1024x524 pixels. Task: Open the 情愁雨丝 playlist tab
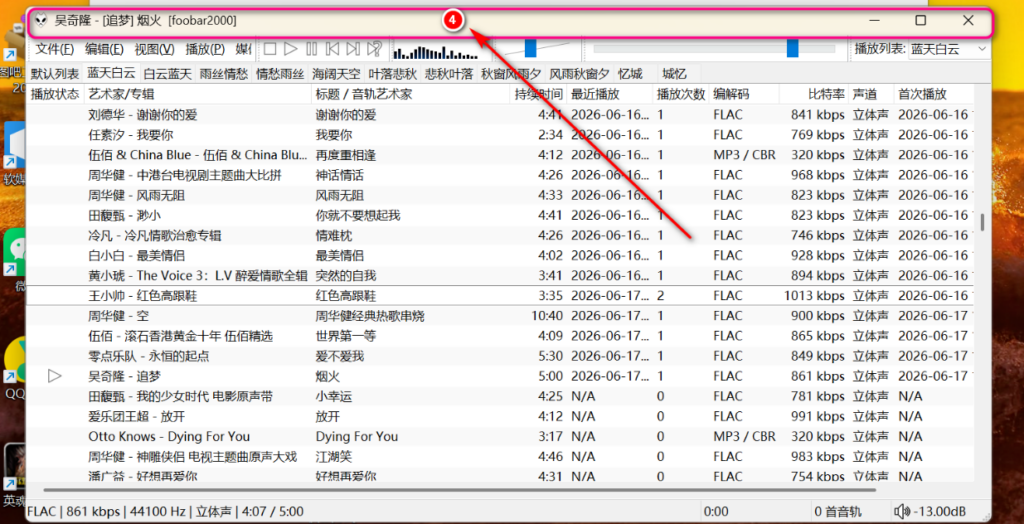click(280, 73)
